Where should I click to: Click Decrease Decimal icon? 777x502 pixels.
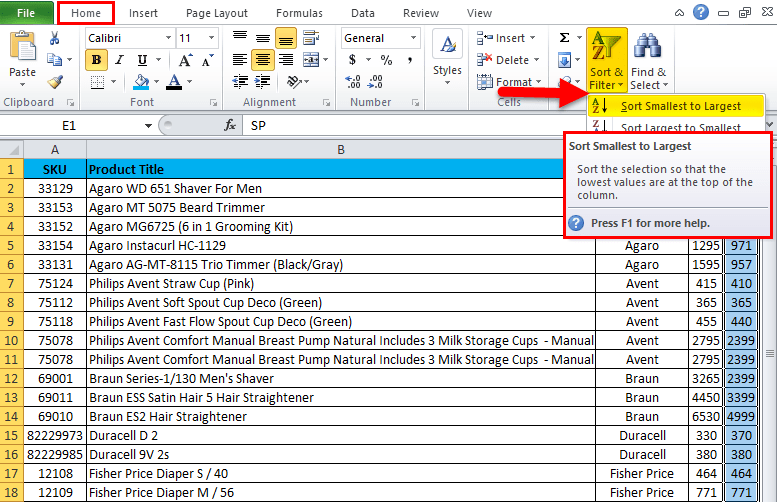point(375,82)
